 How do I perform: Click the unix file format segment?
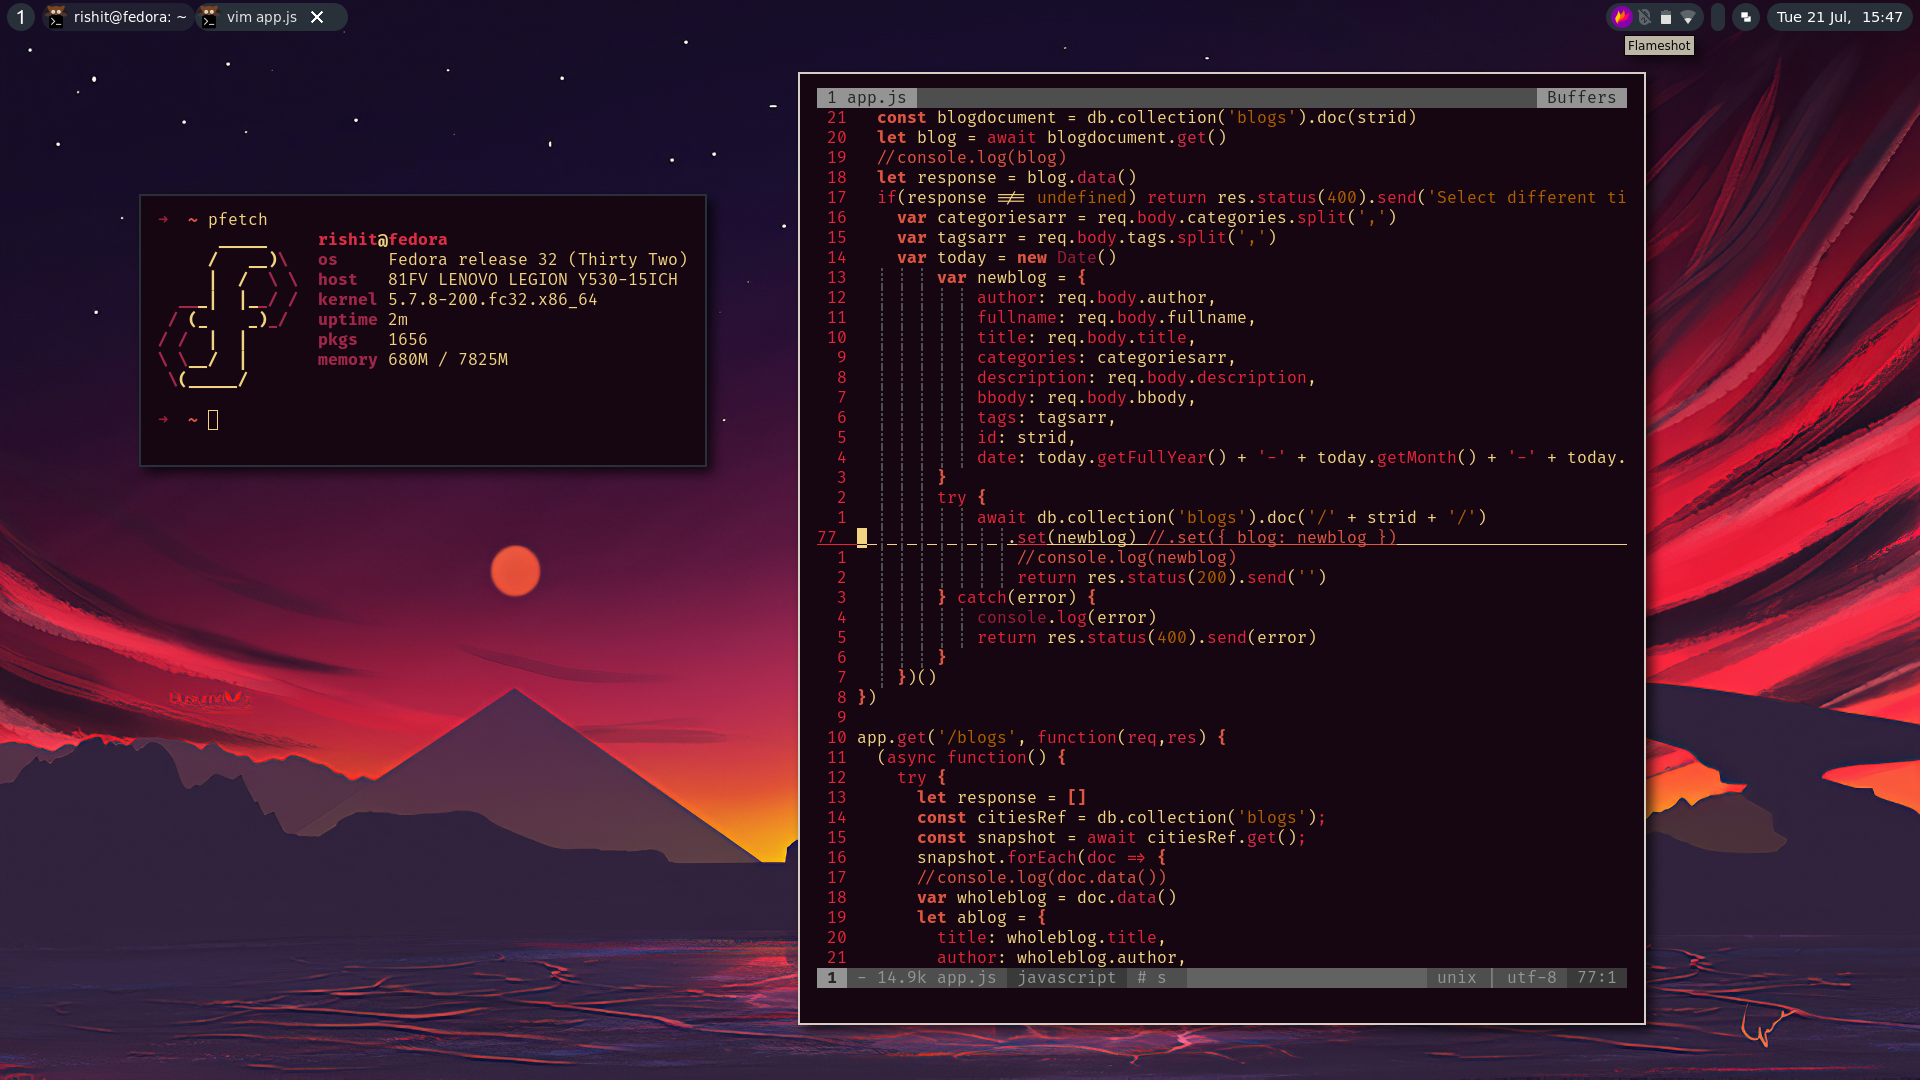1456,977
